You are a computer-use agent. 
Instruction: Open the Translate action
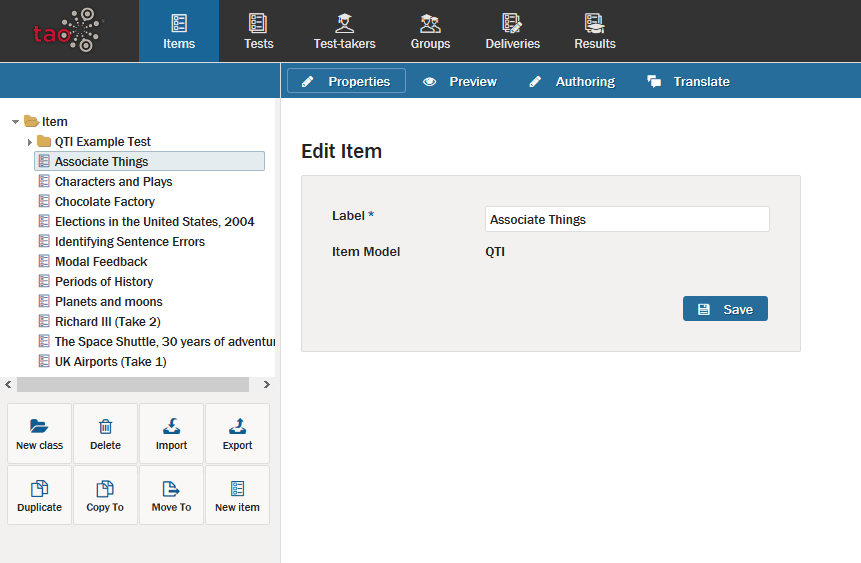tap(688, 82)
